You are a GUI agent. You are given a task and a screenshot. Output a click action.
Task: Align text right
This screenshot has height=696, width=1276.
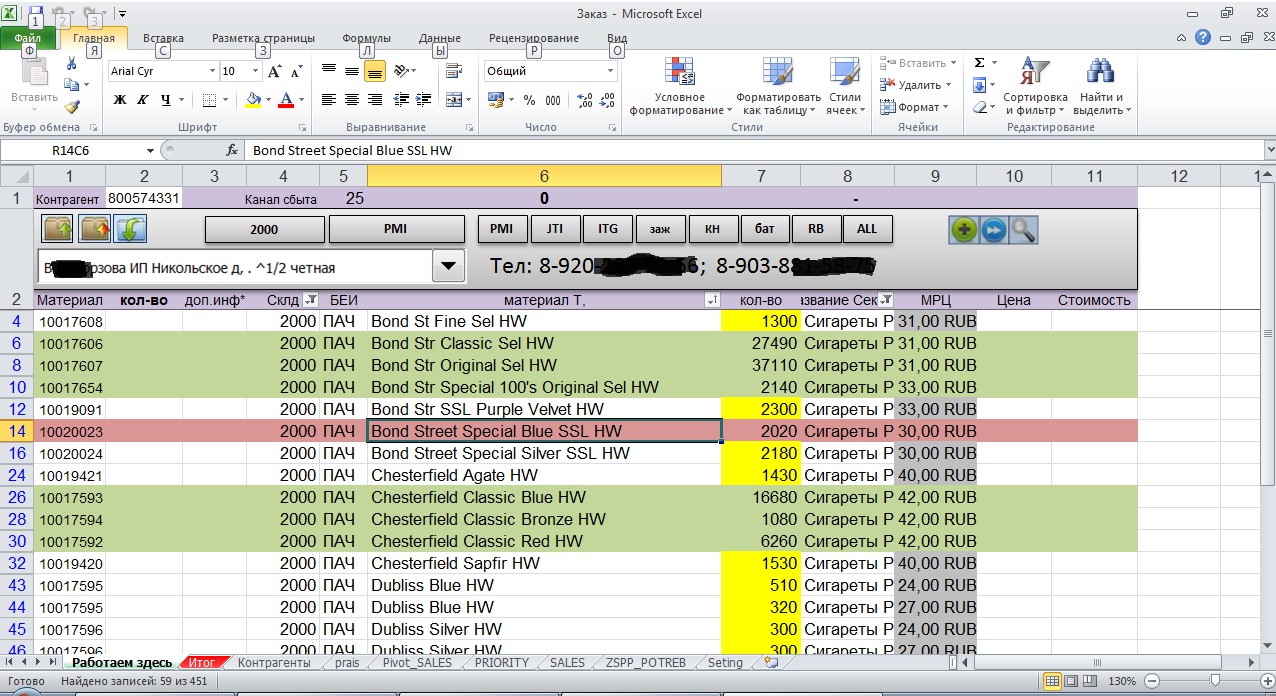pyautogui.click(x=375, y=100)
